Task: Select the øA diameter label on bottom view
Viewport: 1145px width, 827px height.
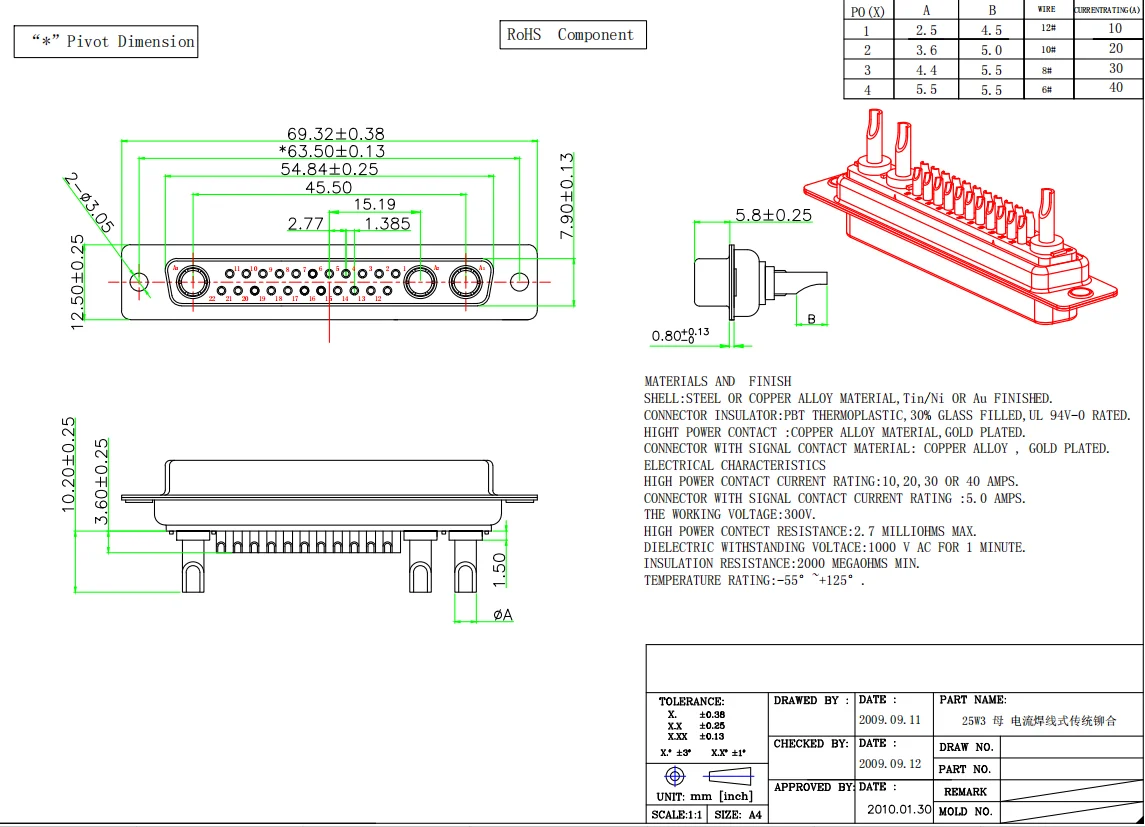Action: 502,614
